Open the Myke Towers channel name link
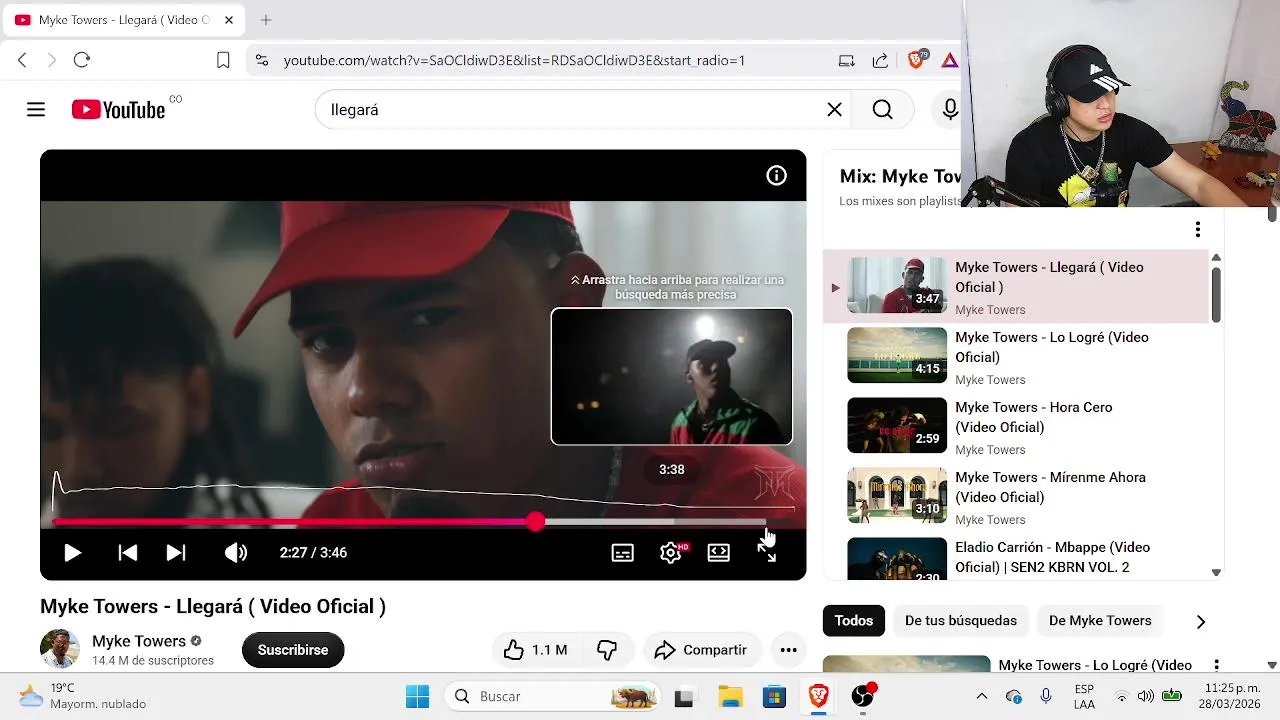Image resolution: width=1280 pixels, height=720 pixels. [139, 641]
